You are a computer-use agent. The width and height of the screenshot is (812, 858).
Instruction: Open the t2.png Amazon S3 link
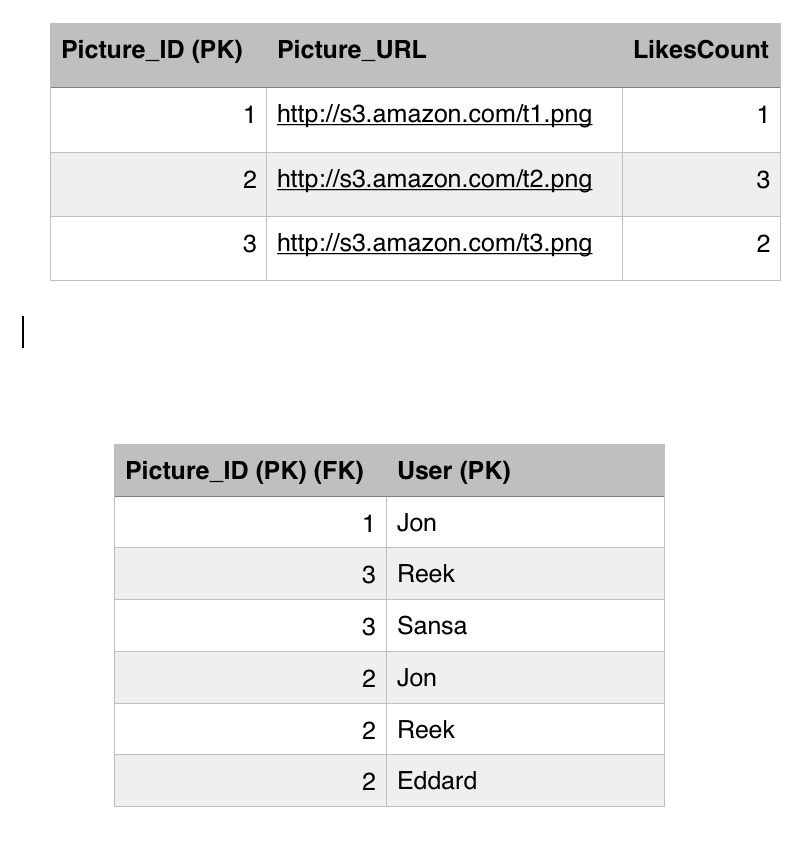tap(434, 180)
